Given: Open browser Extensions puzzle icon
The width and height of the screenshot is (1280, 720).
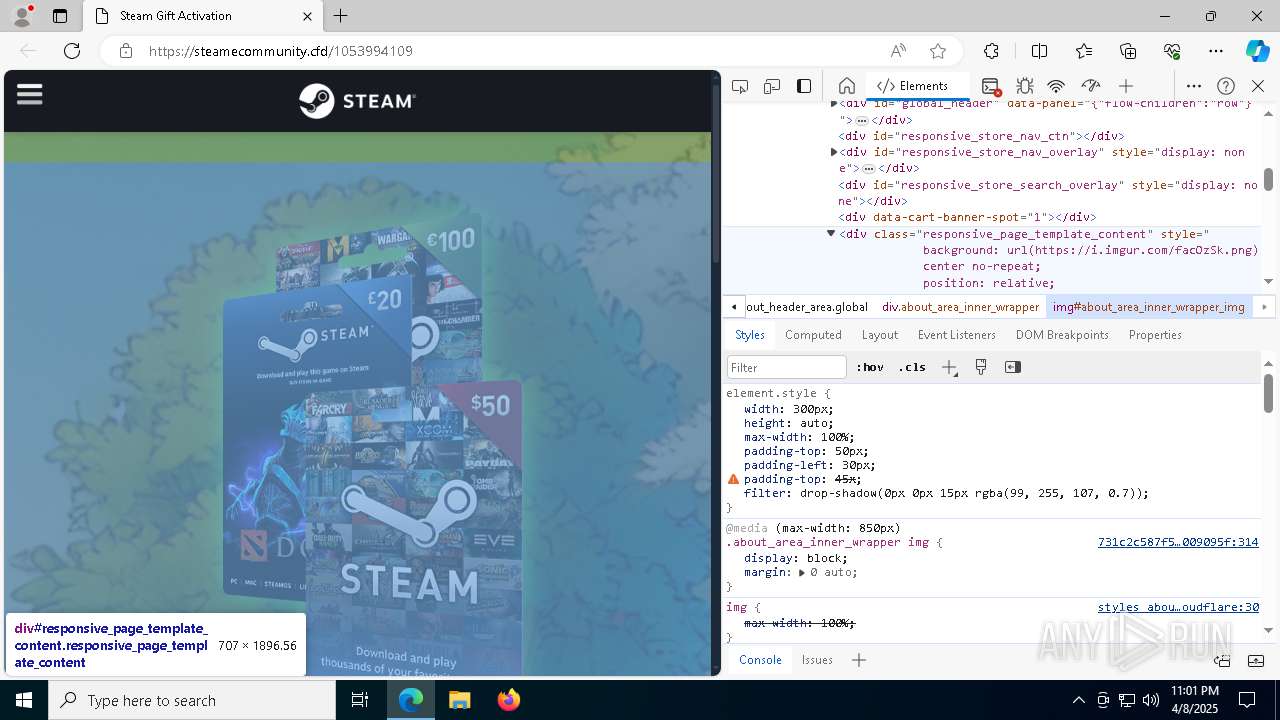Looking at the screenshot, I should (x=991, y=51).
